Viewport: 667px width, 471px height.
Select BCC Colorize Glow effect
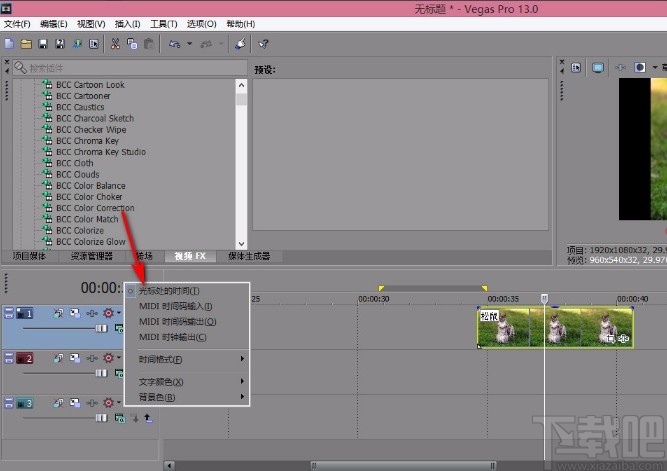point(91,242)
